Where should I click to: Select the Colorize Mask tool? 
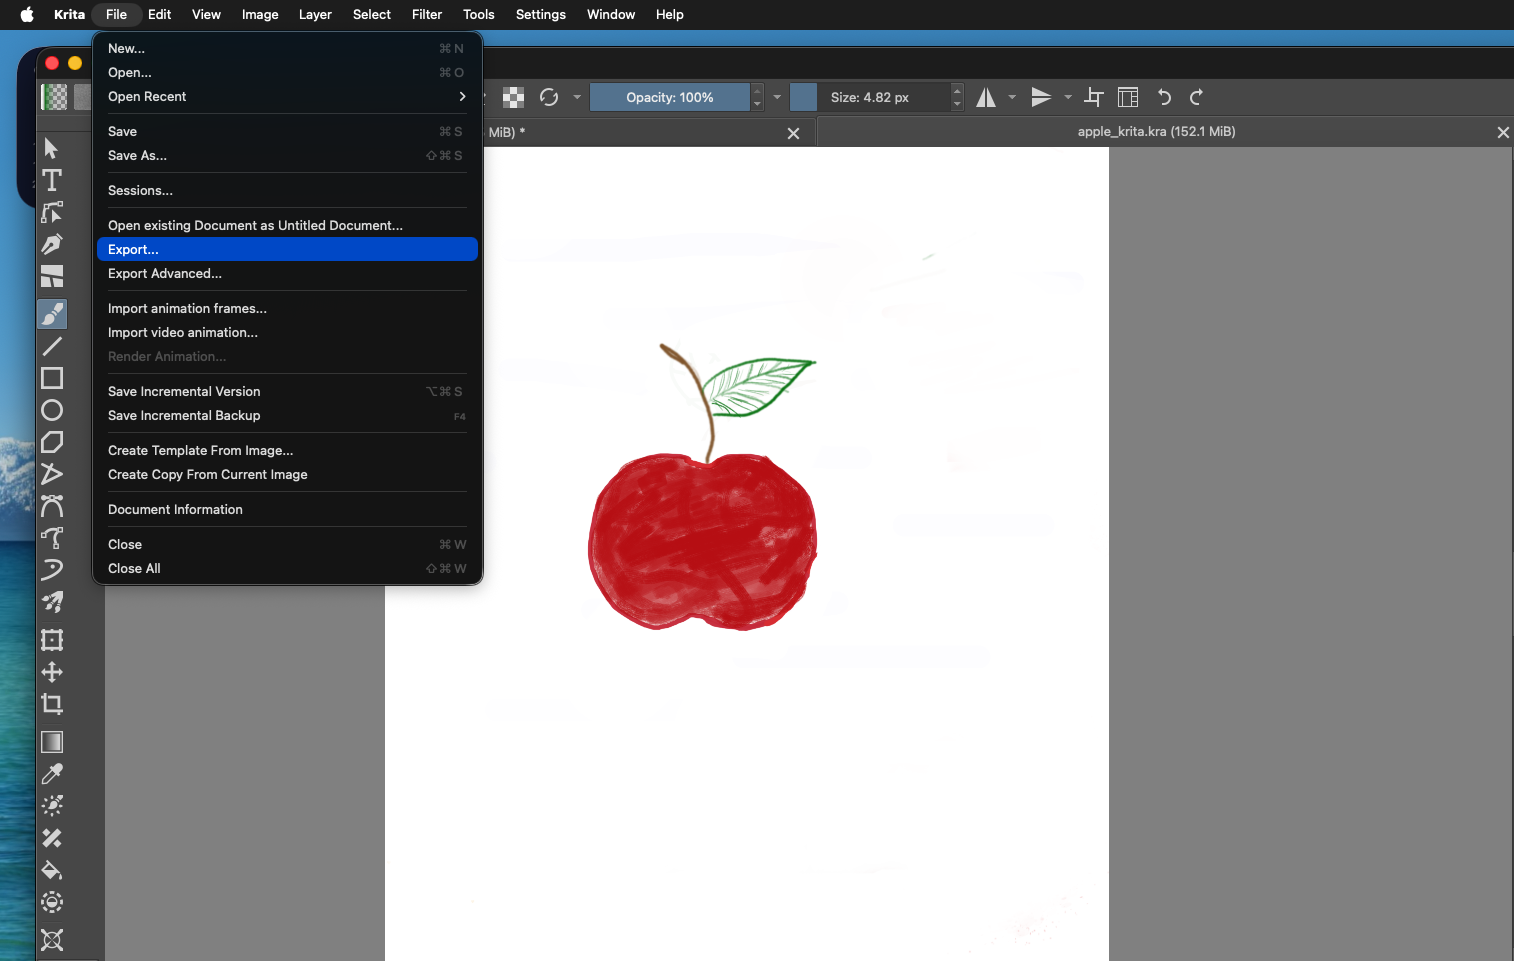coord(52,806)
